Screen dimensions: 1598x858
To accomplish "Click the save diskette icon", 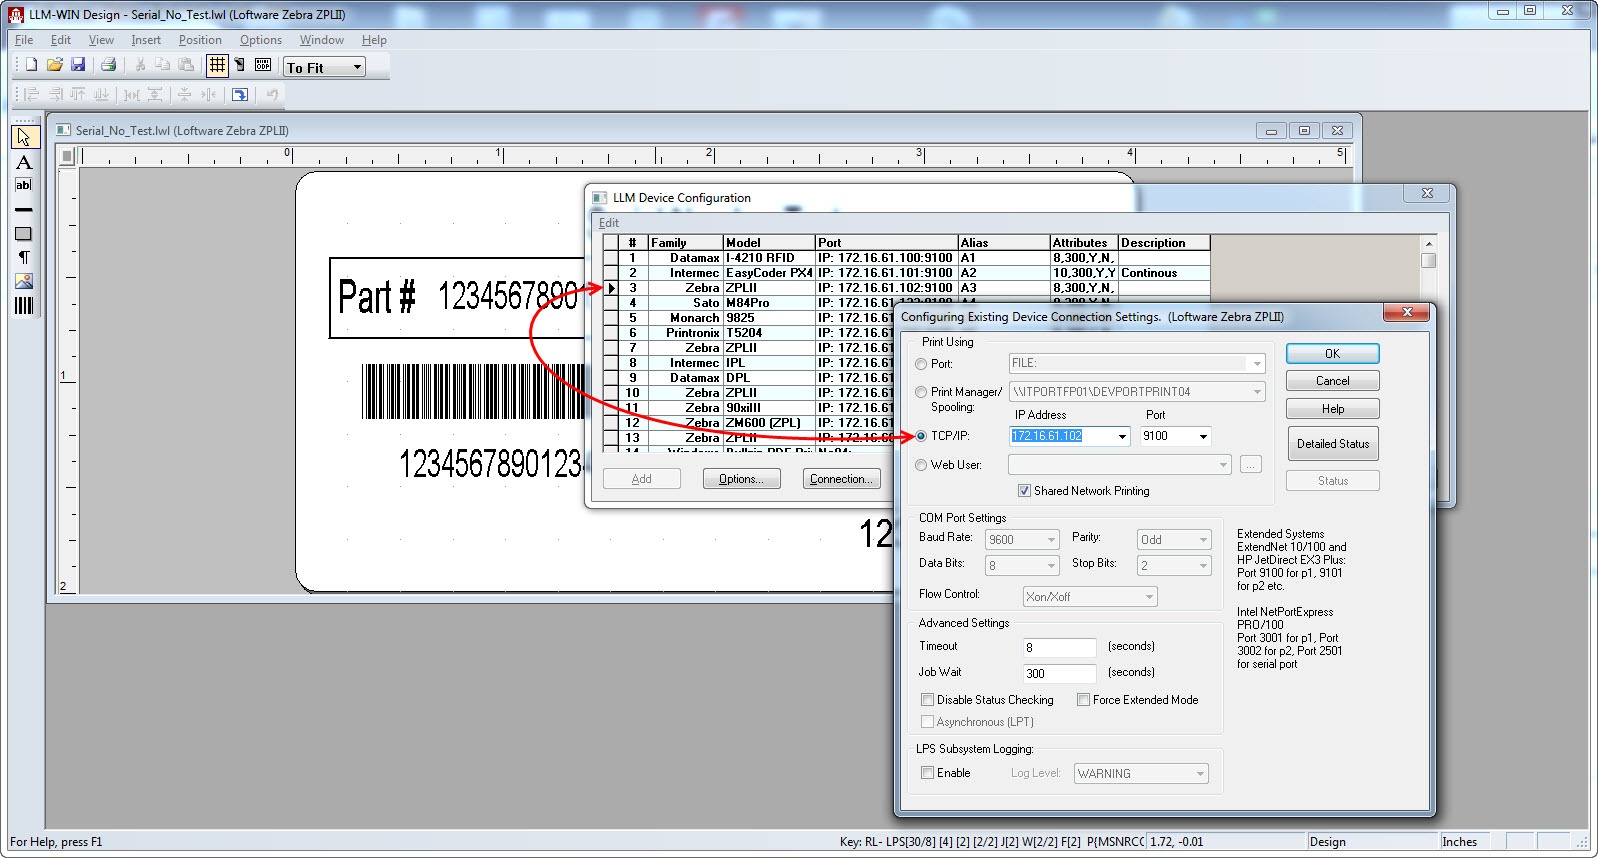I will (x=78, y=66).
